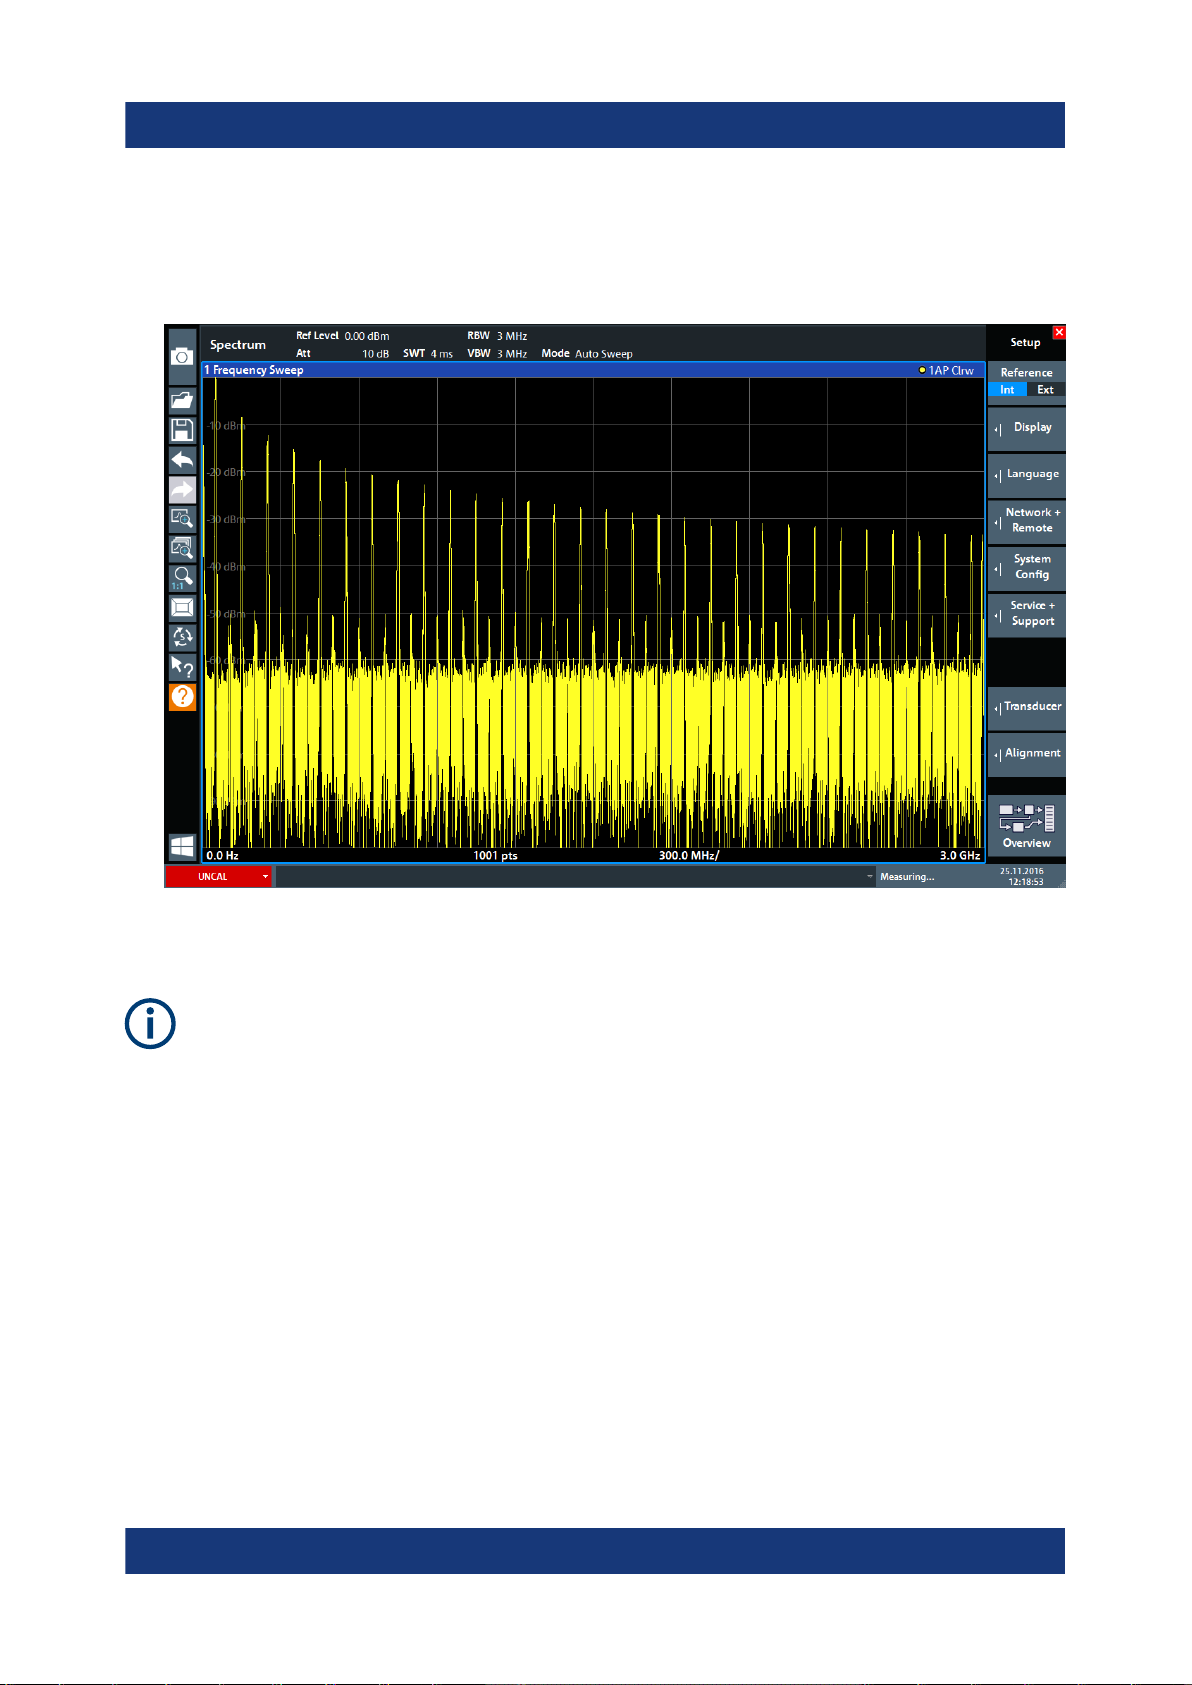Image resolution: width=1192 pixels, height=1685 pixels.
Task: Reset zoom with the 1:1 magnifier
Action: (182, 578)
